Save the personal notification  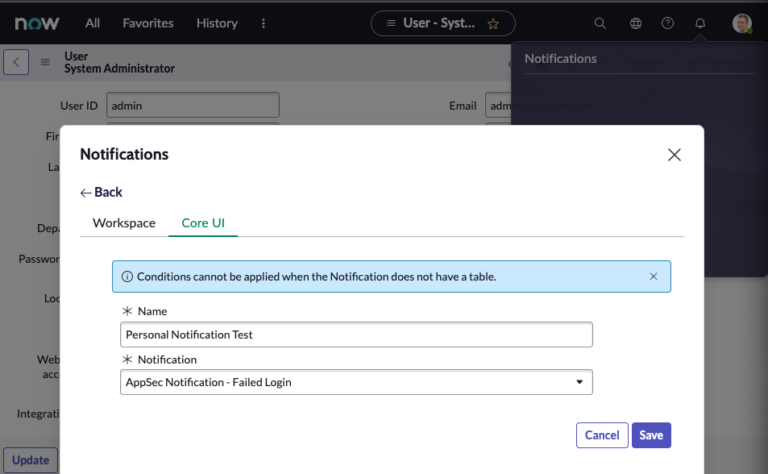(x=651, y=435)
